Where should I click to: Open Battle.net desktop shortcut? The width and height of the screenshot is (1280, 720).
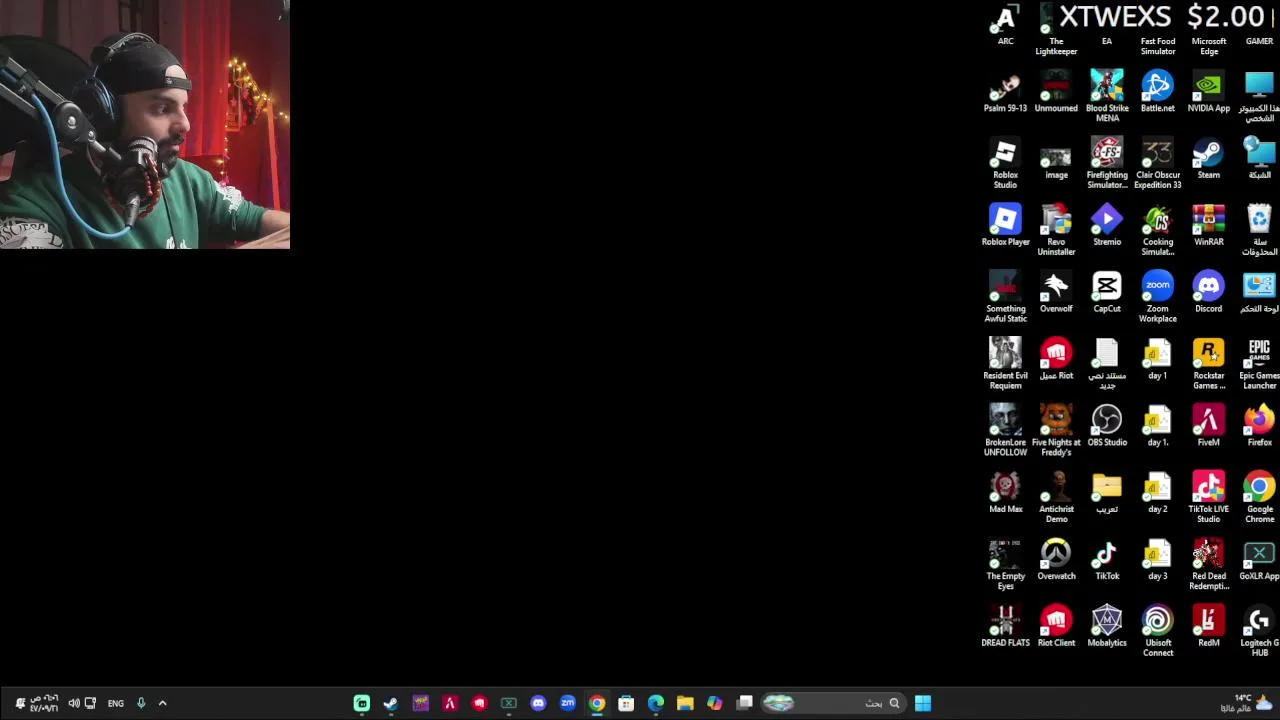coord(1158,92)
